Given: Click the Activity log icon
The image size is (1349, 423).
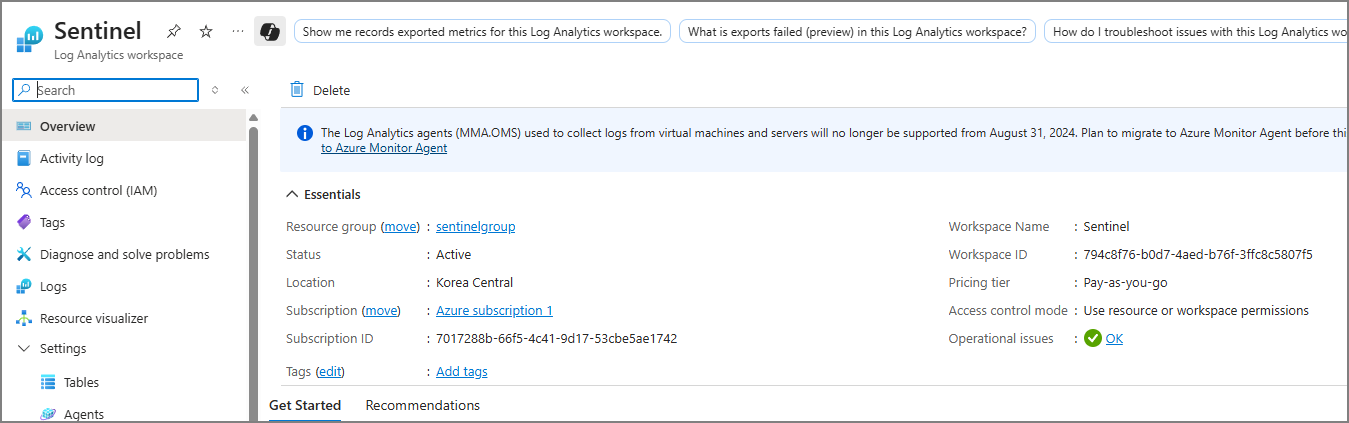Looking at the screenshot, I should tap(24, 158).
